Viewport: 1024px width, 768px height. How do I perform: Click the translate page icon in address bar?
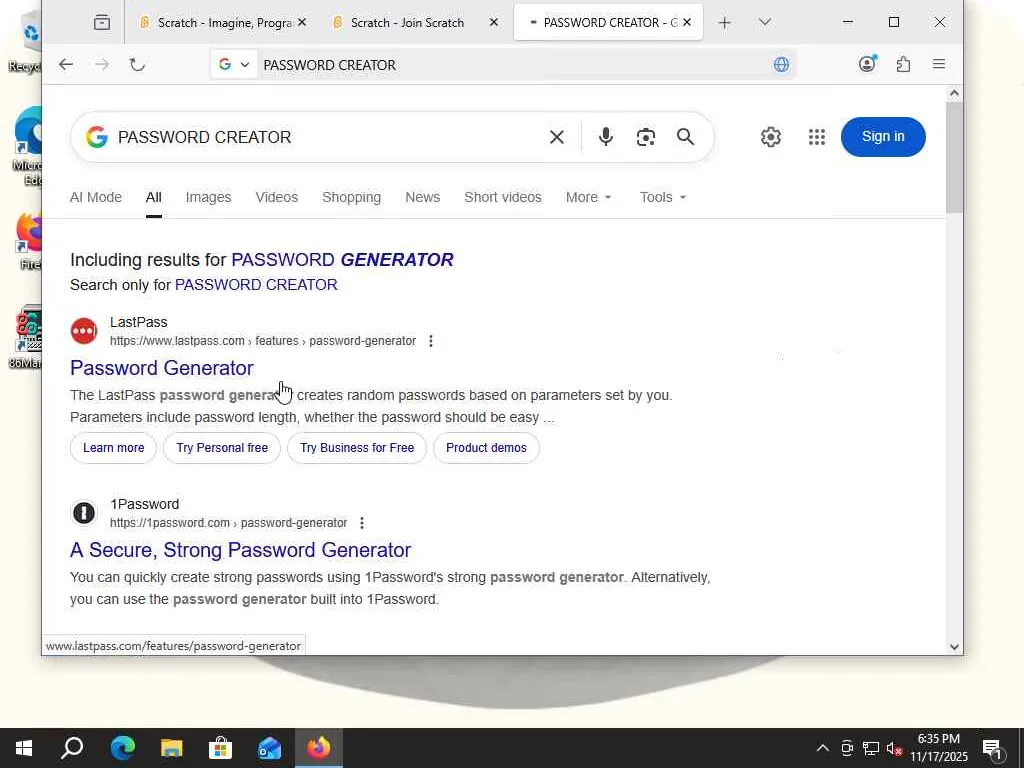781,65
